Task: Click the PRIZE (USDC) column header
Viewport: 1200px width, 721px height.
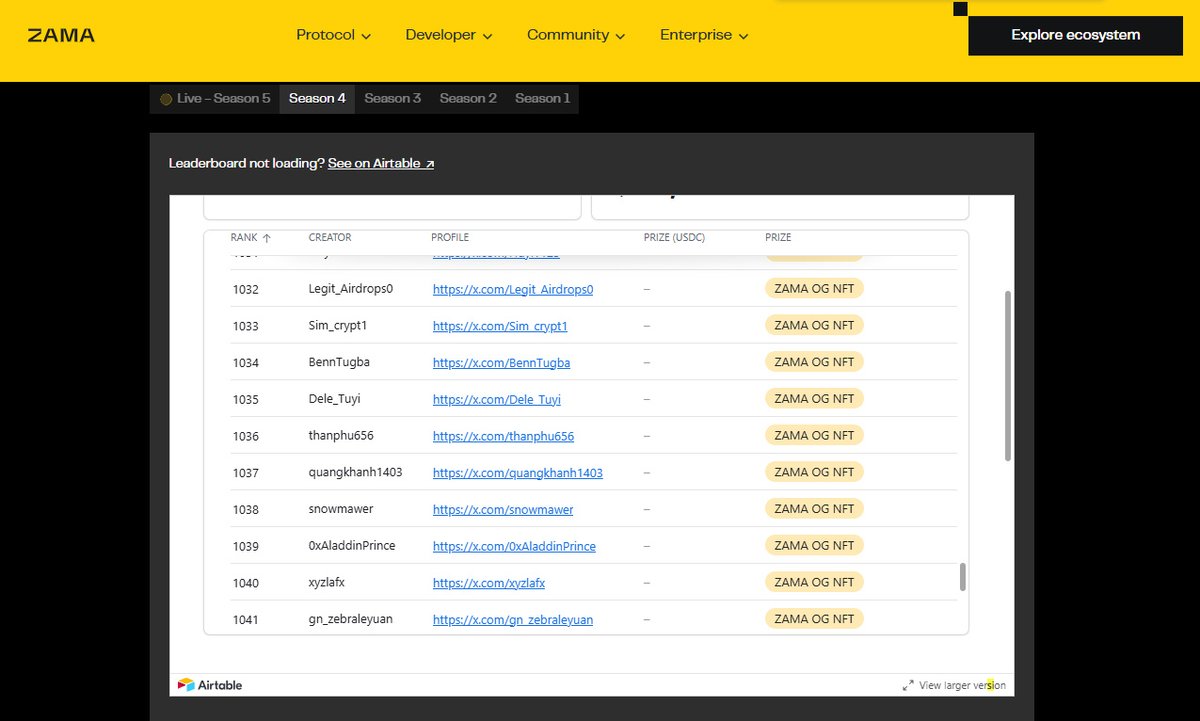Action: coord(675,238)
